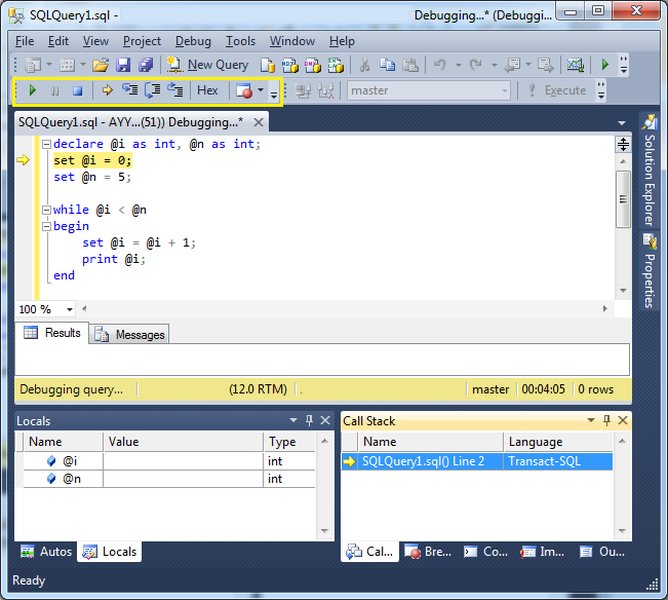Click the Change Connection icon

326,91
